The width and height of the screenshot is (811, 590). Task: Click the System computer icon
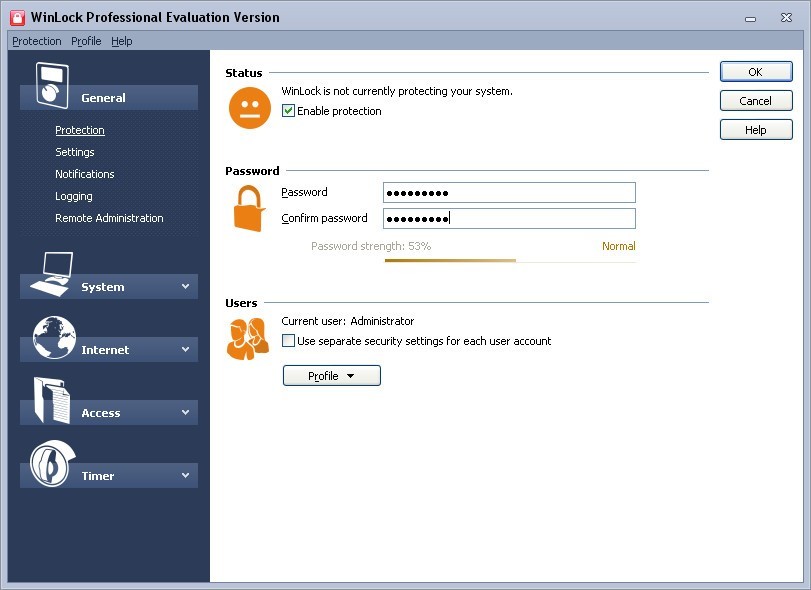point(52,274)
